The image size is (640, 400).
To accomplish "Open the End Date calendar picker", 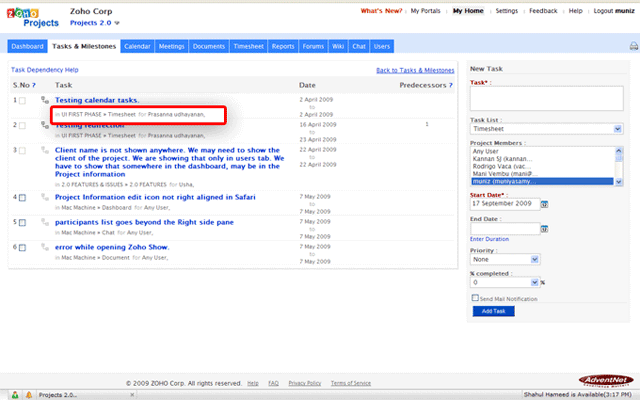I will tap(545, 229).
